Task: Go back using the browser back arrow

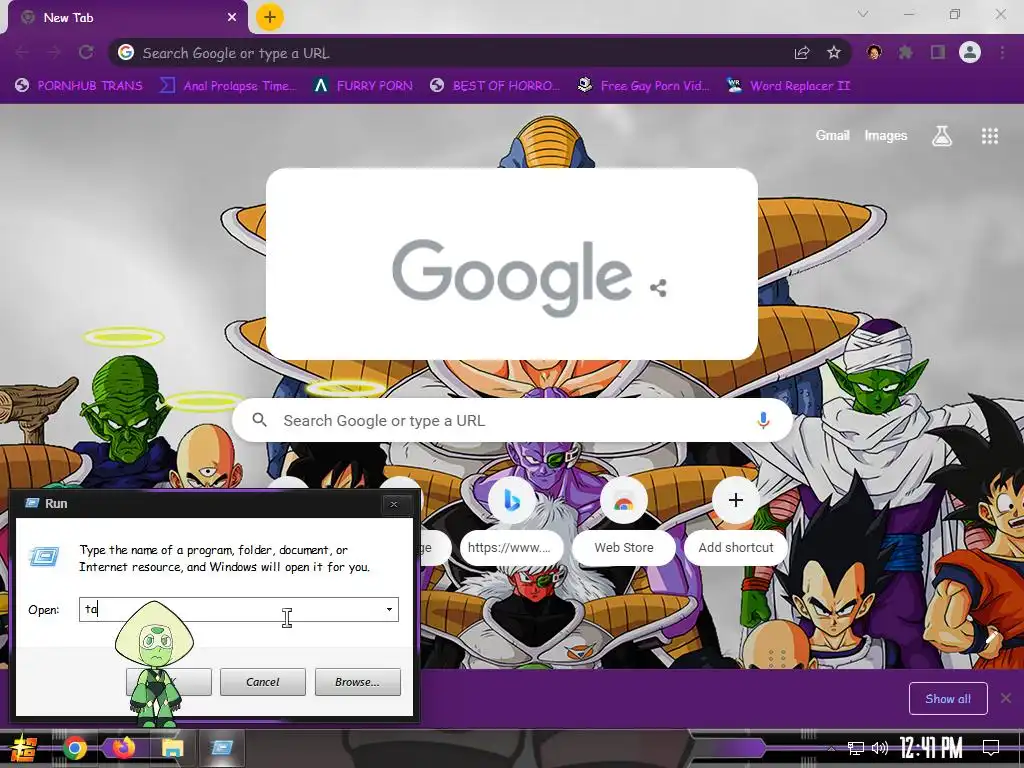Action: pos(22,52)
